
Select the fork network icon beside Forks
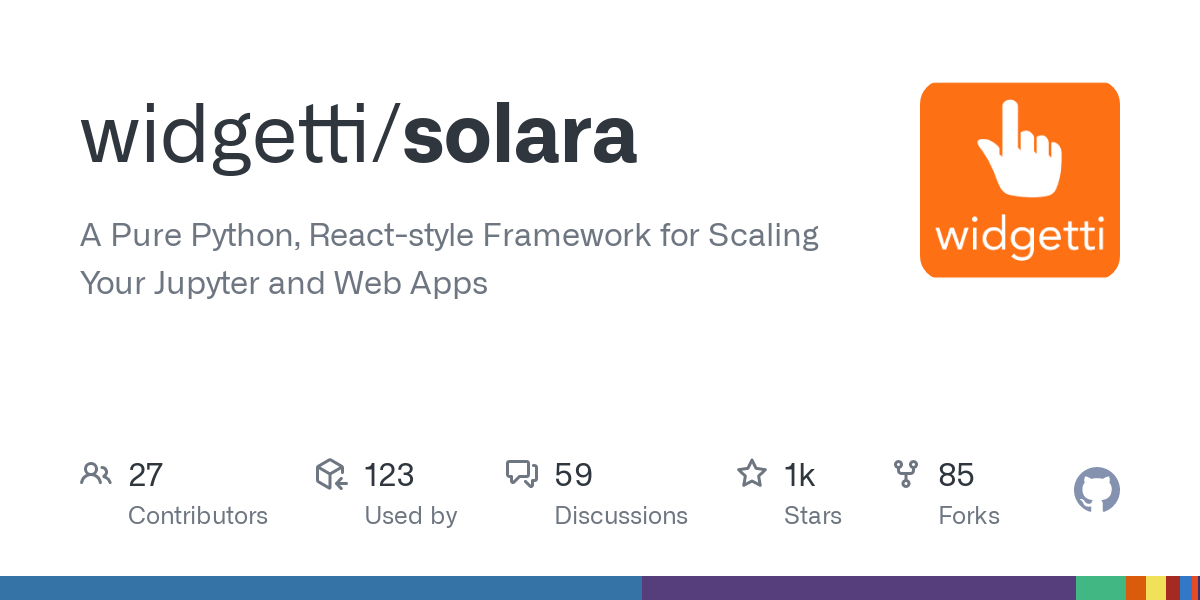905,474
